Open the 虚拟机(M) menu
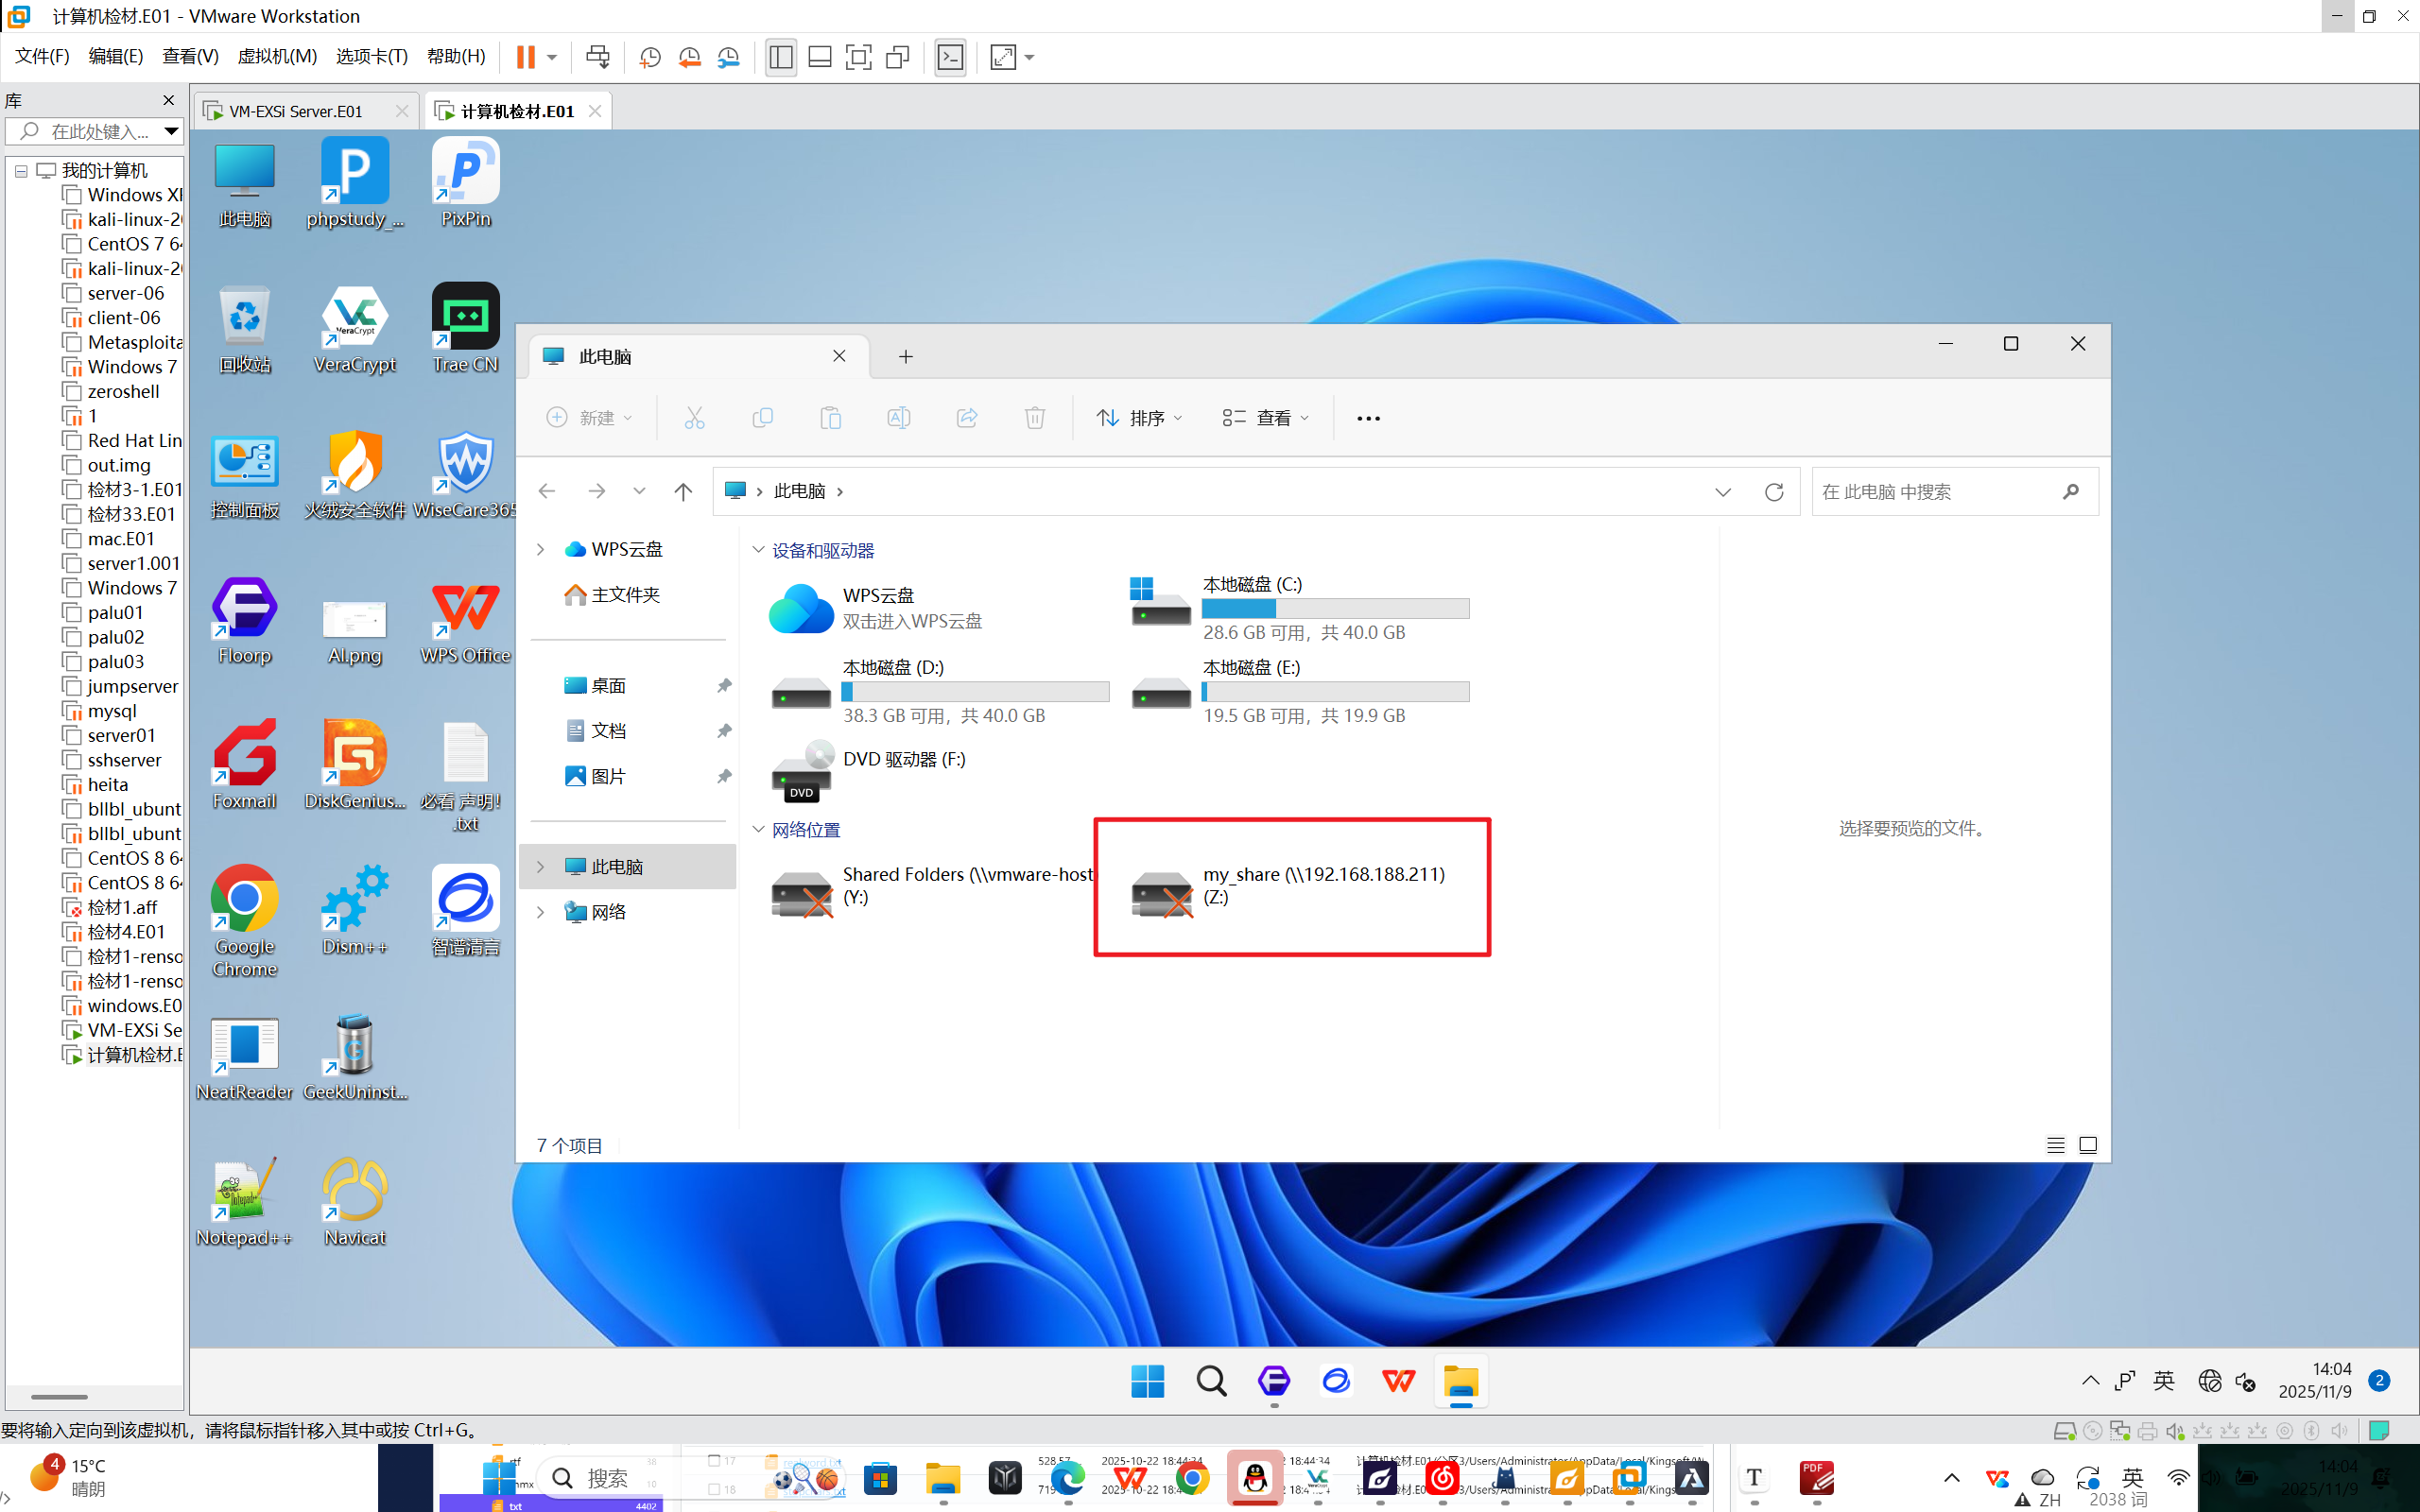This screenshot has height=1512, width=2420. click(x=277, y=57)
